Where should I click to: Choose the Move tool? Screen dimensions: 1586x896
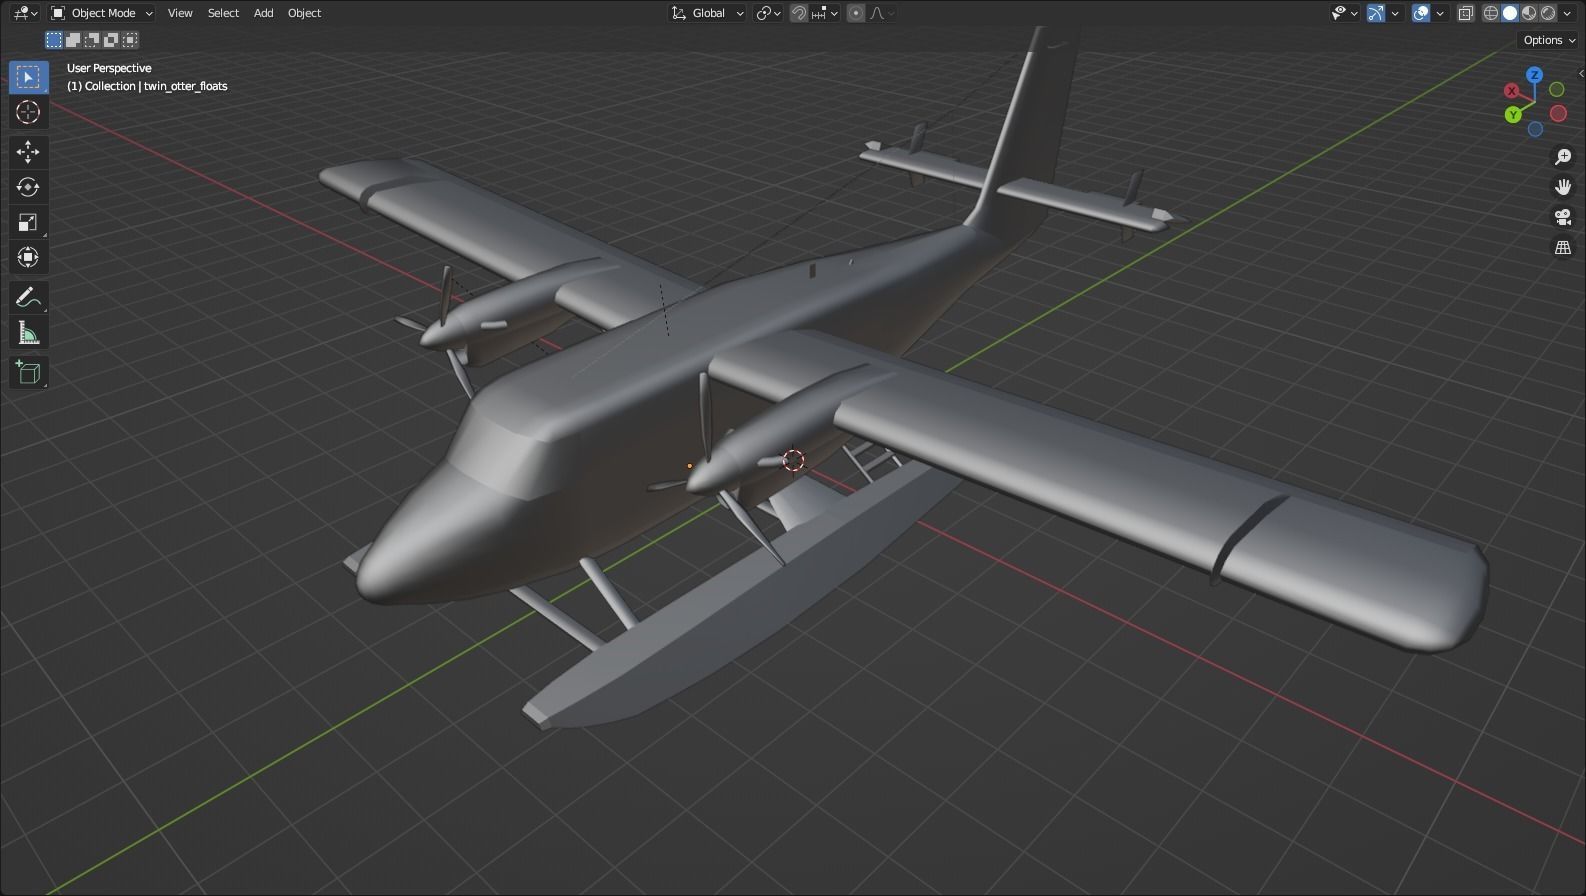[28, 152]
